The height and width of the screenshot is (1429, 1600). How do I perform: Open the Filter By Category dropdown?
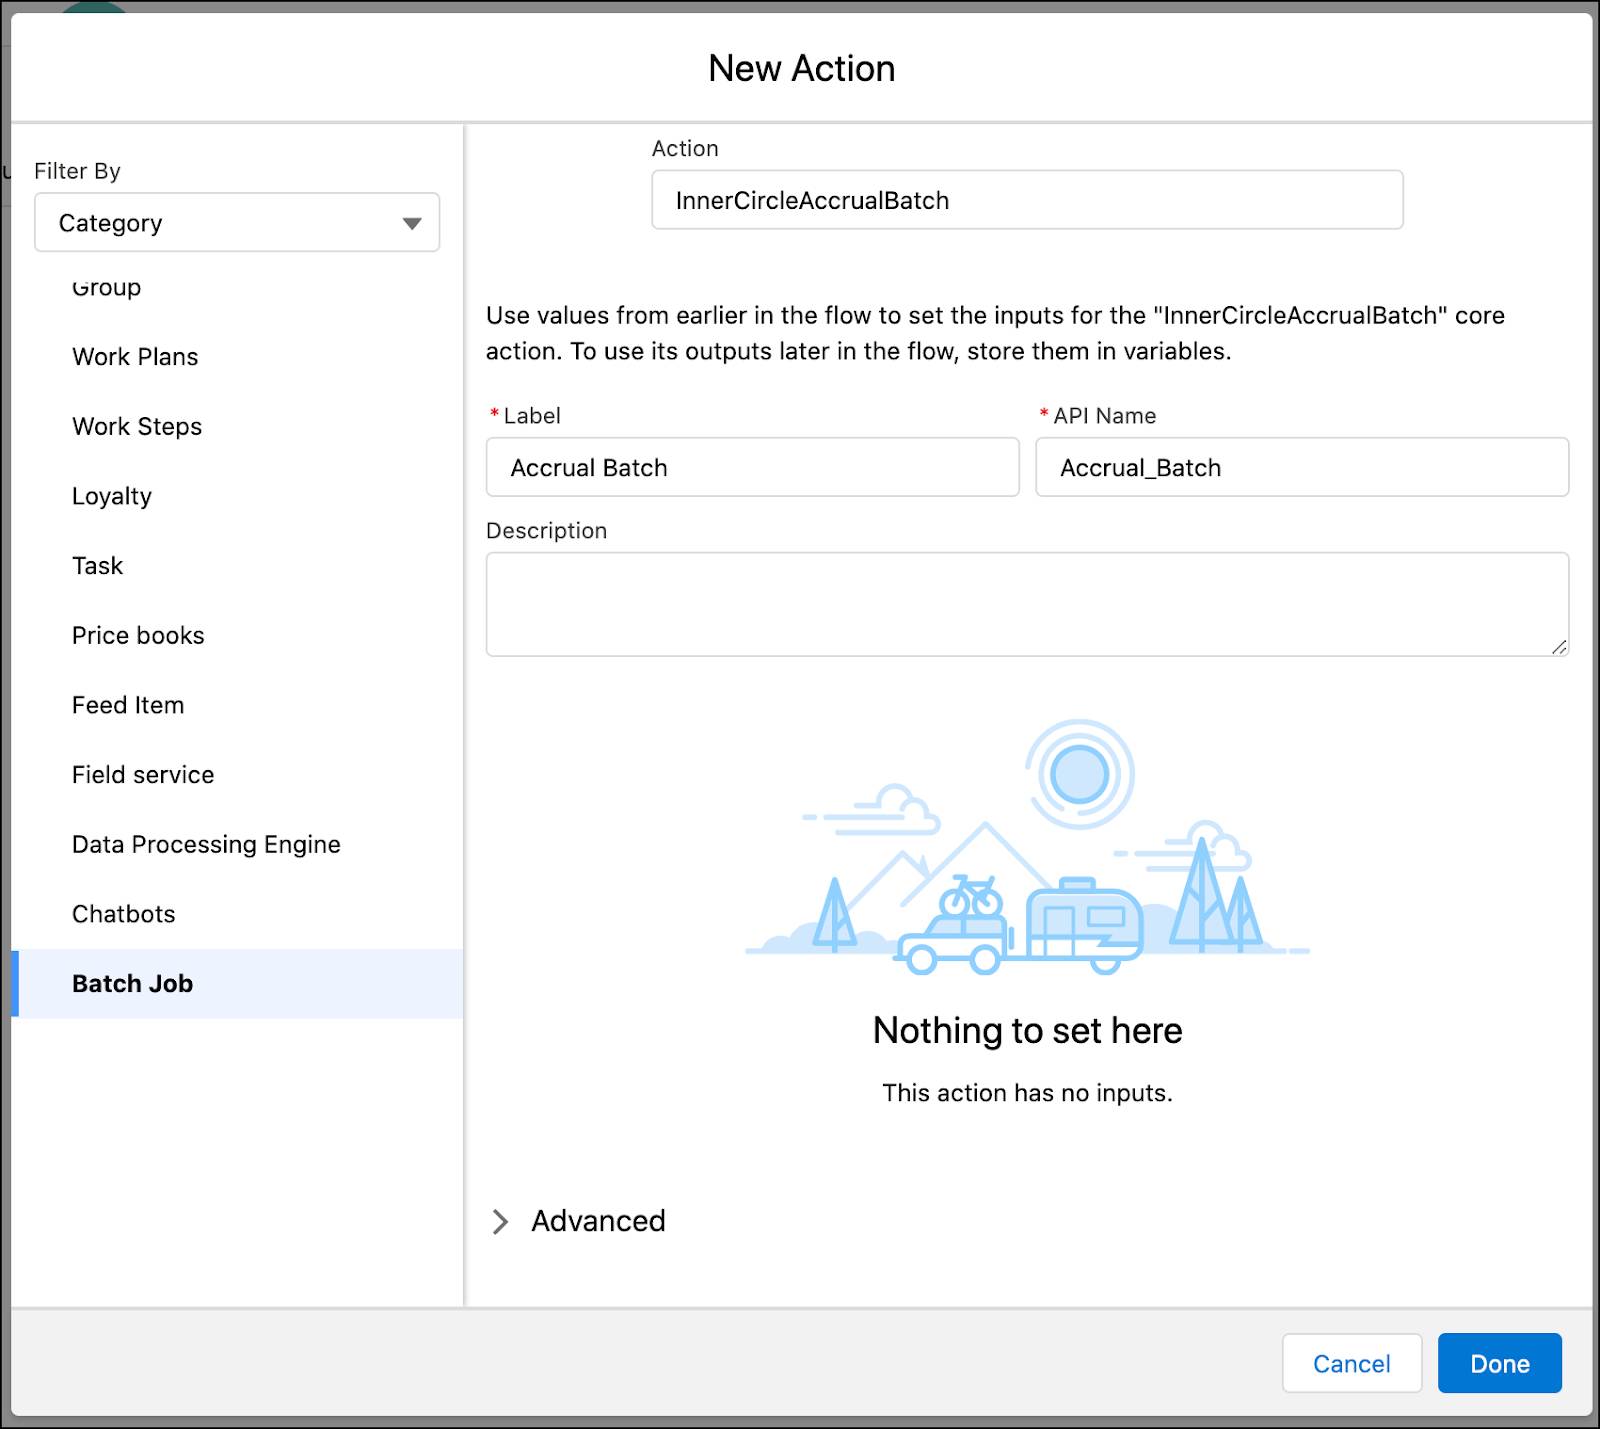[x=237, y=222]
